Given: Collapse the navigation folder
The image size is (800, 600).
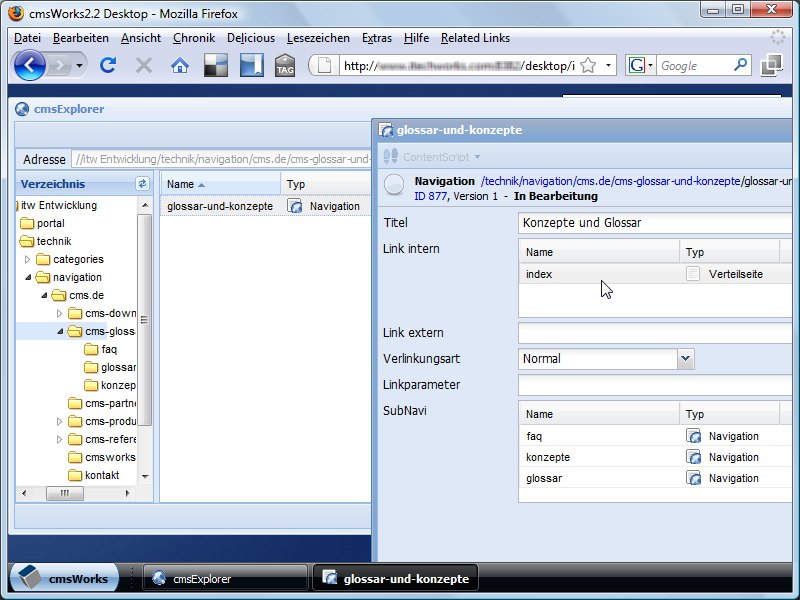Looking at the screenshot, I should tap(28, 278).
